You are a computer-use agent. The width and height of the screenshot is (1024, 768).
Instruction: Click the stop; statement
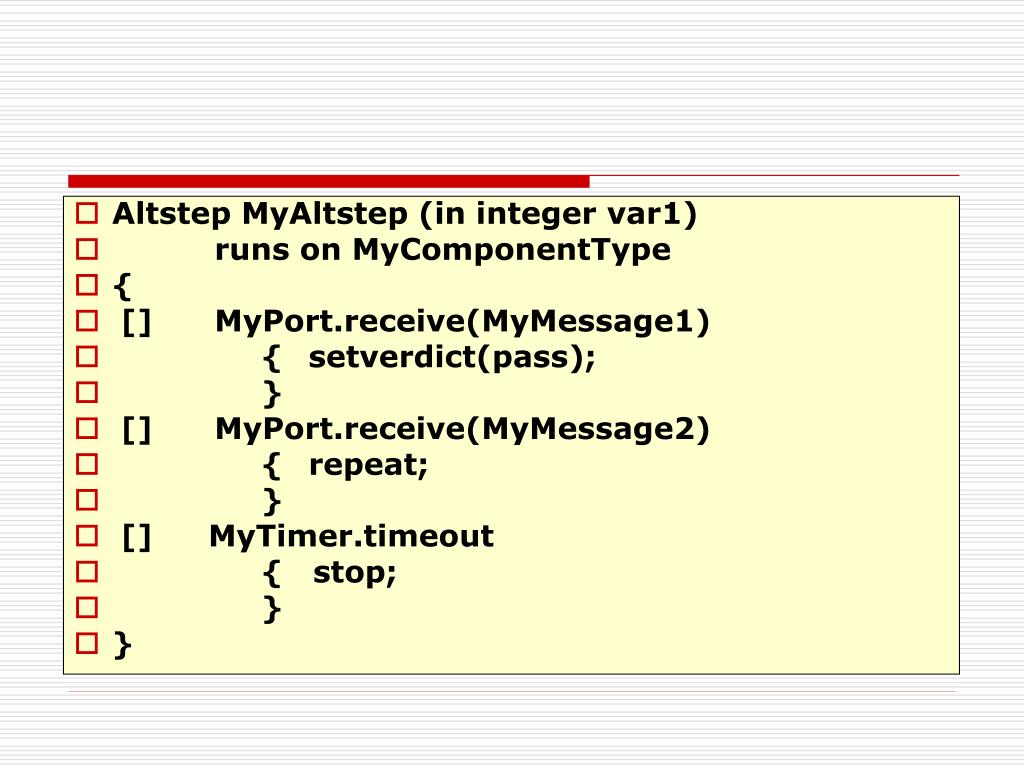pos(355,573)
